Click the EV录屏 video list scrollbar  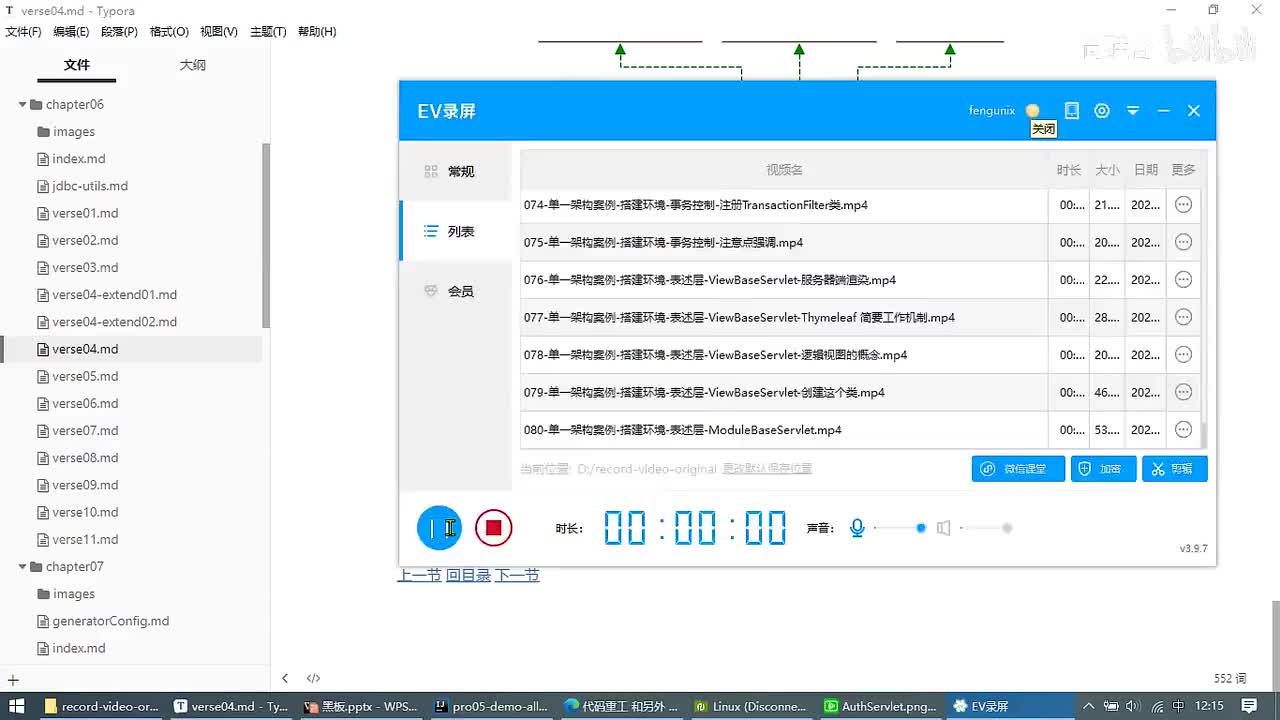tap(1203, 435)
